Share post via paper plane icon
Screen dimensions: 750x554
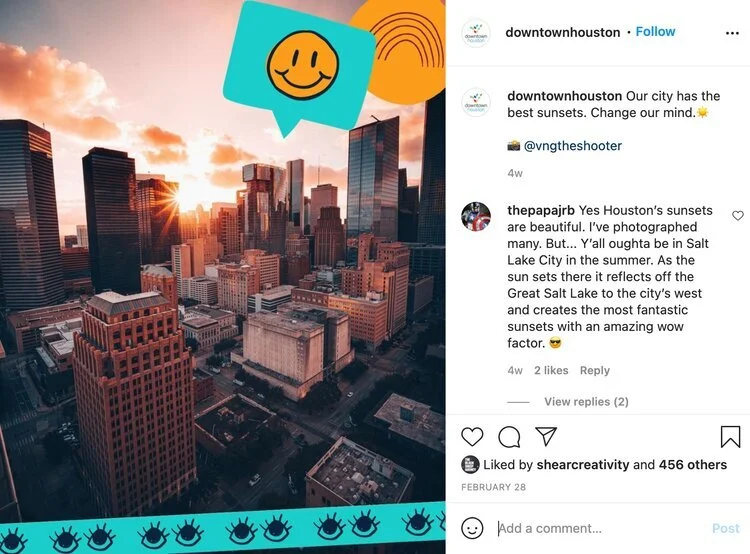(546, 436)
